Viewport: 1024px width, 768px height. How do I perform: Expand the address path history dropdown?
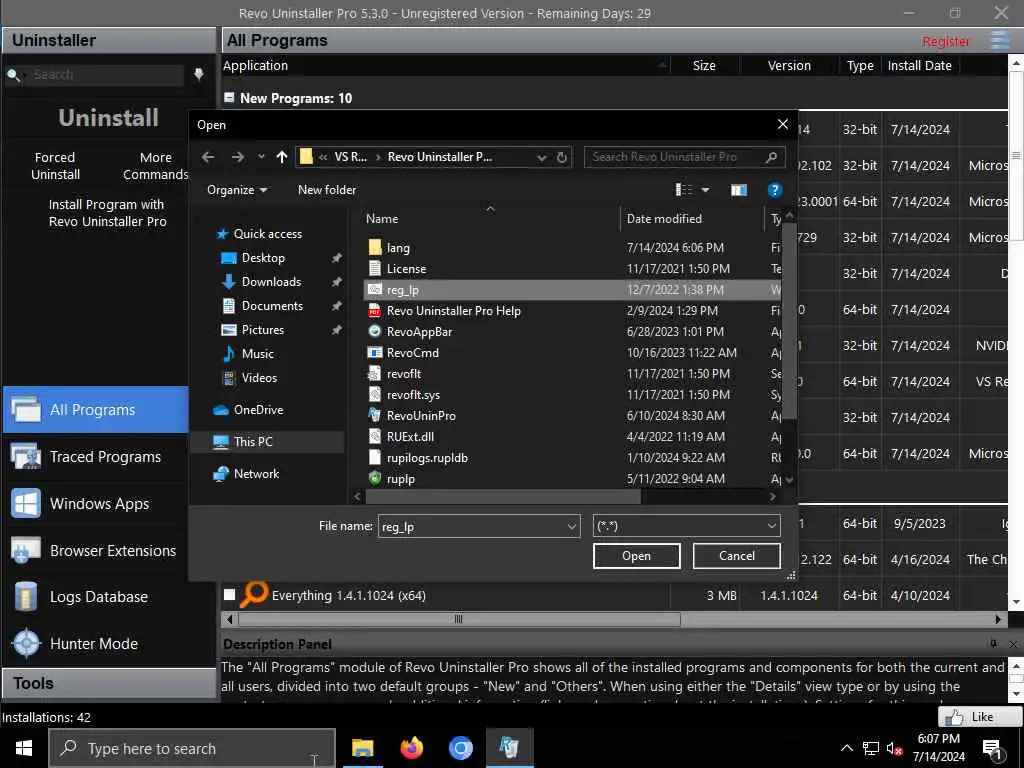pos(541,157)
